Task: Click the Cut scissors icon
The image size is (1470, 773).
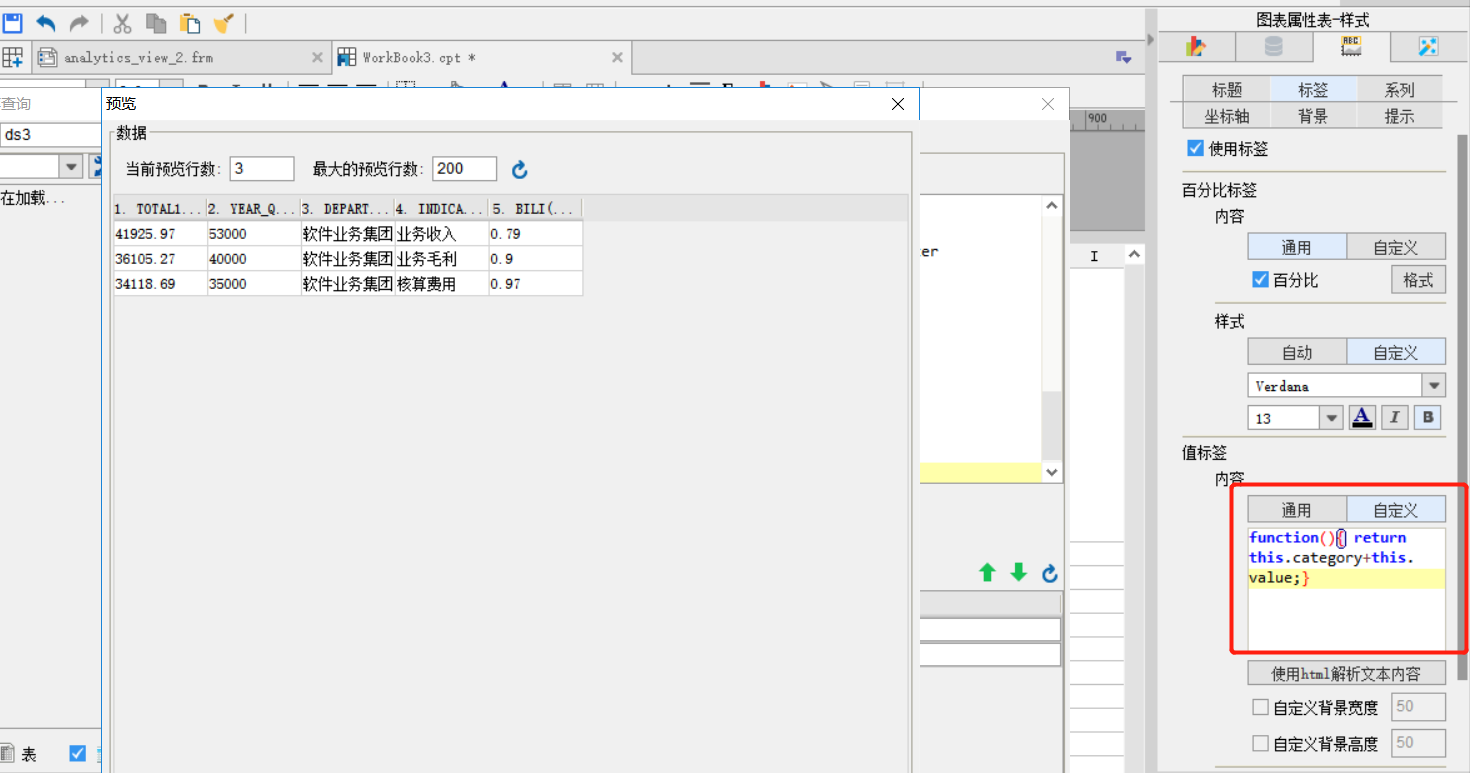Action: pos(122,23)
